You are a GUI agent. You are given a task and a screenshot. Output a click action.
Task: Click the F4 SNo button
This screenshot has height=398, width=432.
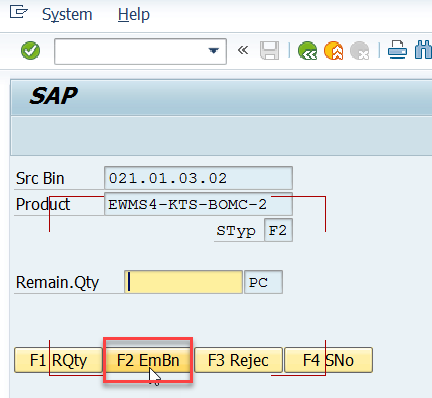328,360
